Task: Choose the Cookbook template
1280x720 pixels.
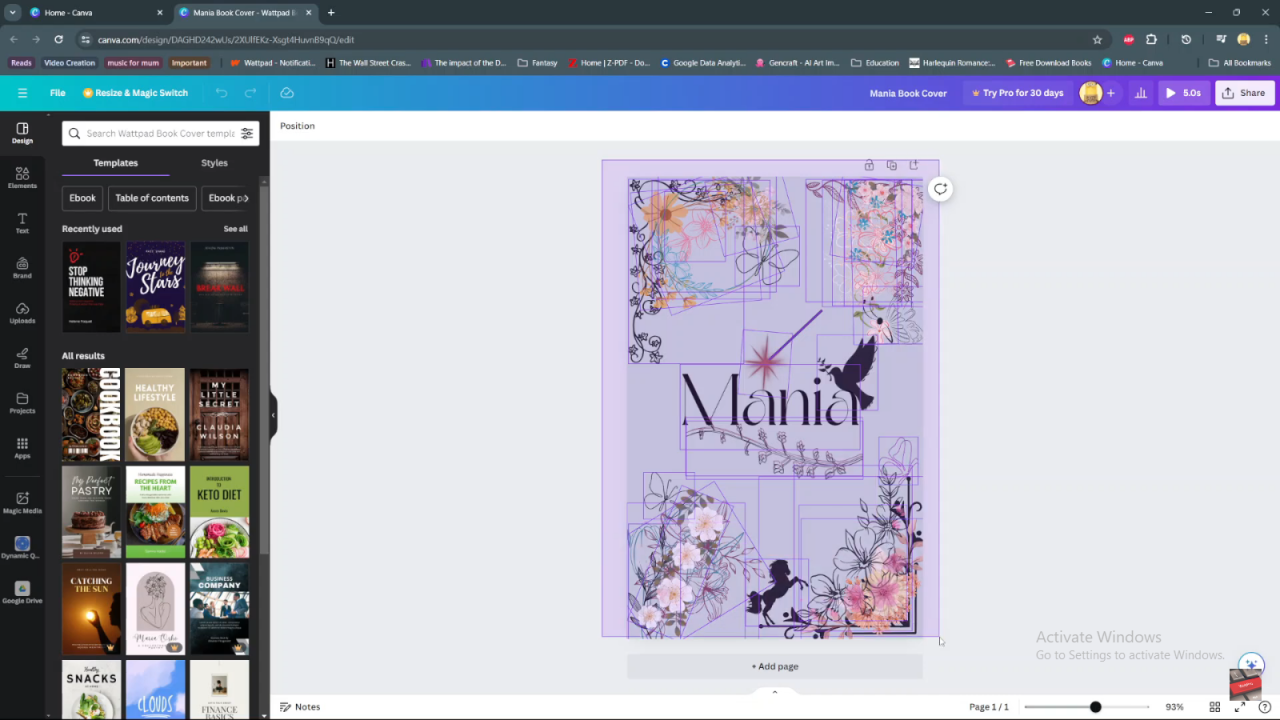Action: pyautogui.click(x=91, y=414)
